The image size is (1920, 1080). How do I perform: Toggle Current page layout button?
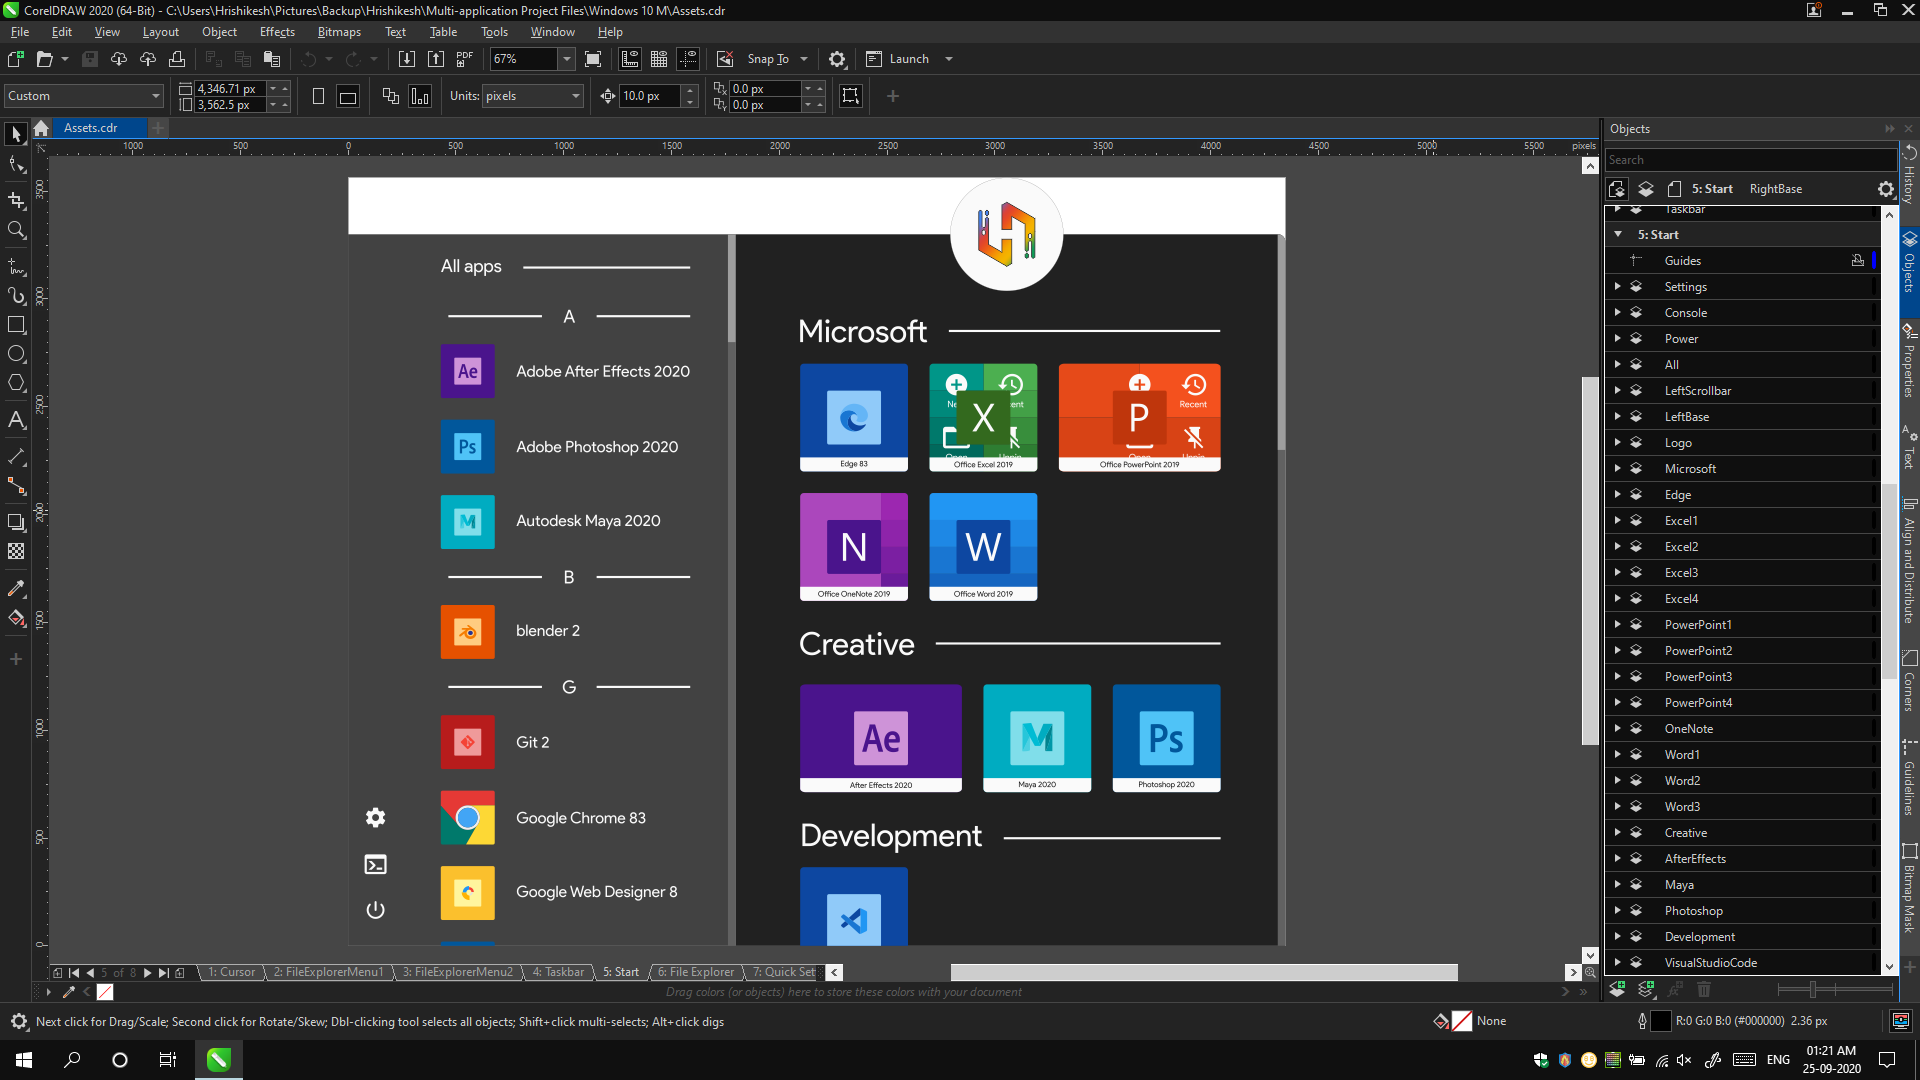click(x=420, y=96)
